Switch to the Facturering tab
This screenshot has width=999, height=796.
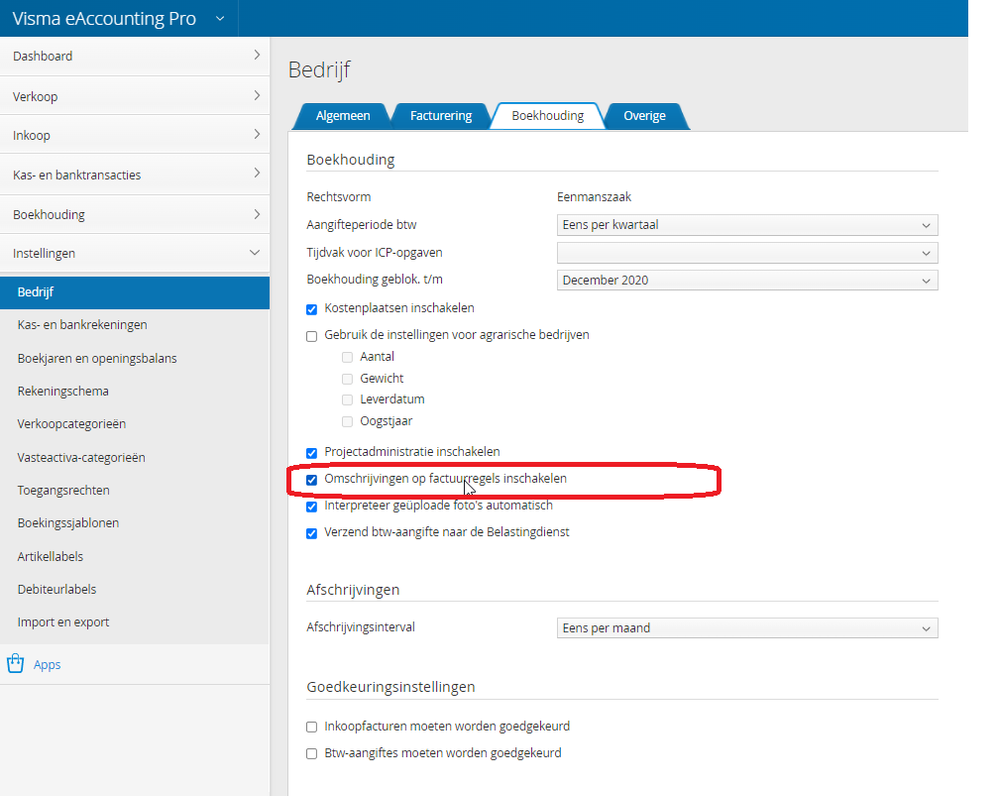tap(440, 116)
